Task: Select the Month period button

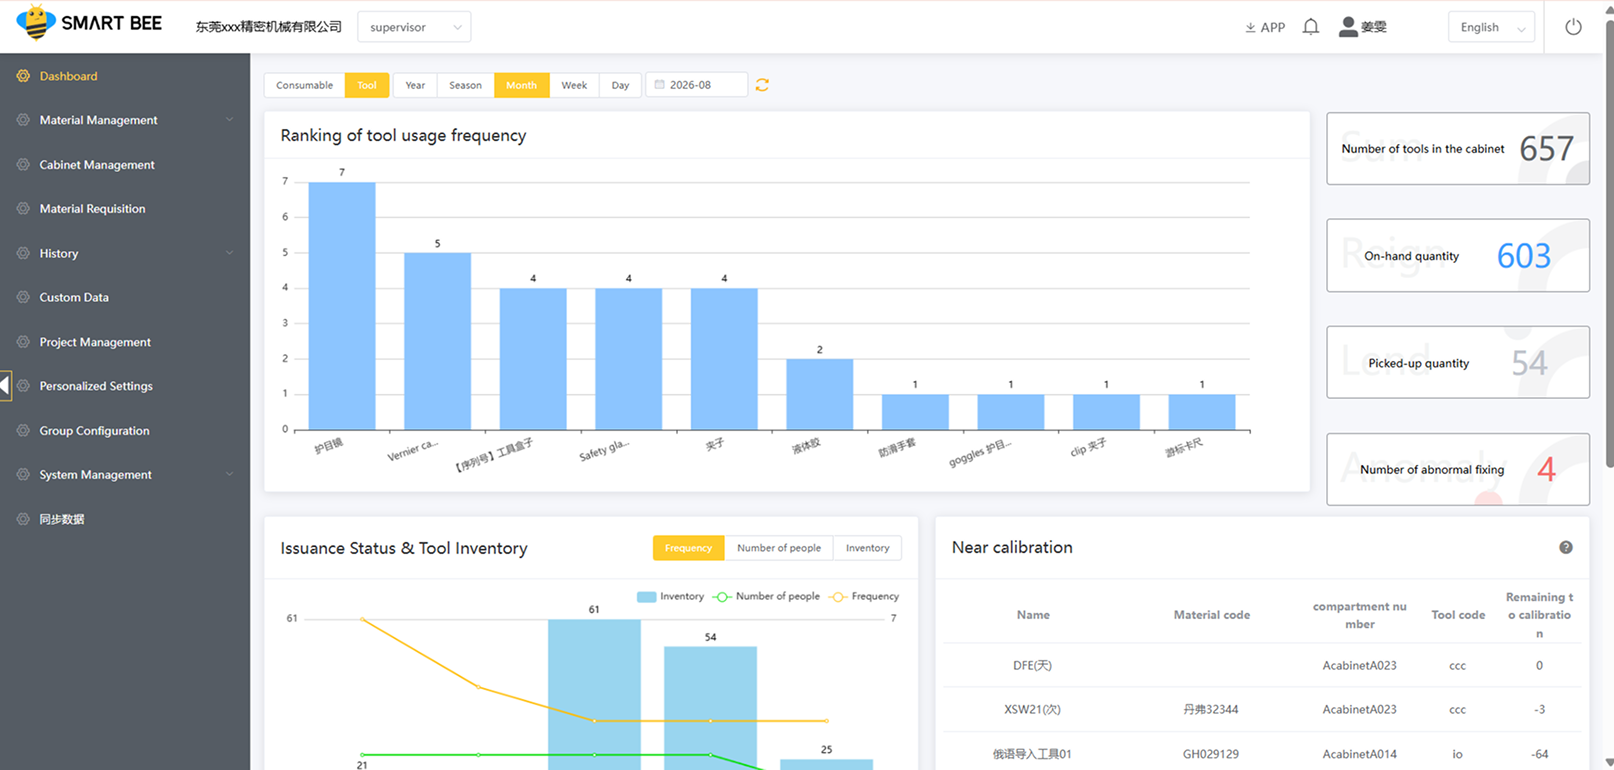Action: pyautogui.click(x=521, y=85)
